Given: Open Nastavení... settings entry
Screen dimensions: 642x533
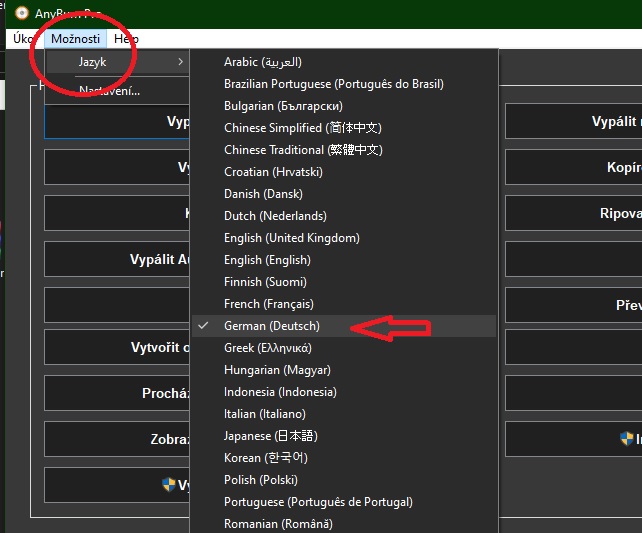Looking at the screenshot, I should (109, 91).
